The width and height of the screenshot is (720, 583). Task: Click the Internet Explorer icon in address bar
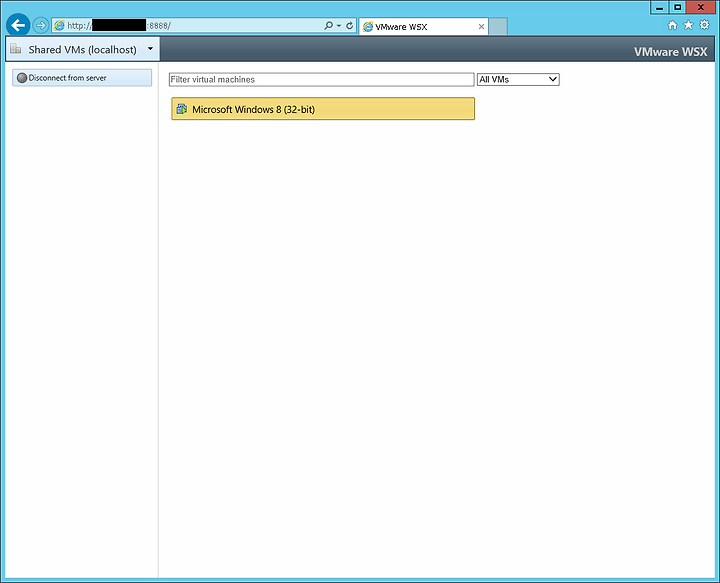point(59,25)
